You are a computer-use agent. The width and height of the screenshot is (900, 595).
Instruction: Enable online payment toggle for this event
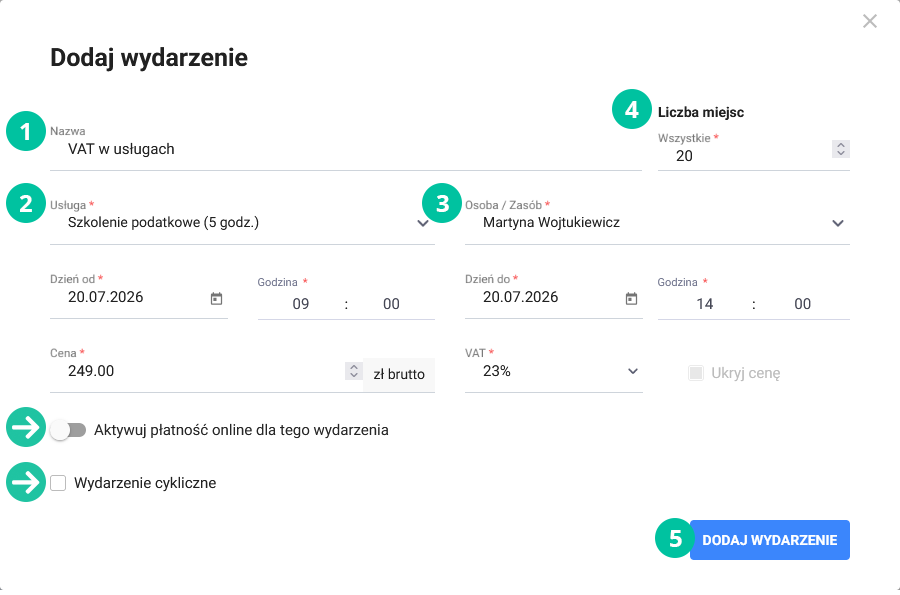click(x=68, y=430)
